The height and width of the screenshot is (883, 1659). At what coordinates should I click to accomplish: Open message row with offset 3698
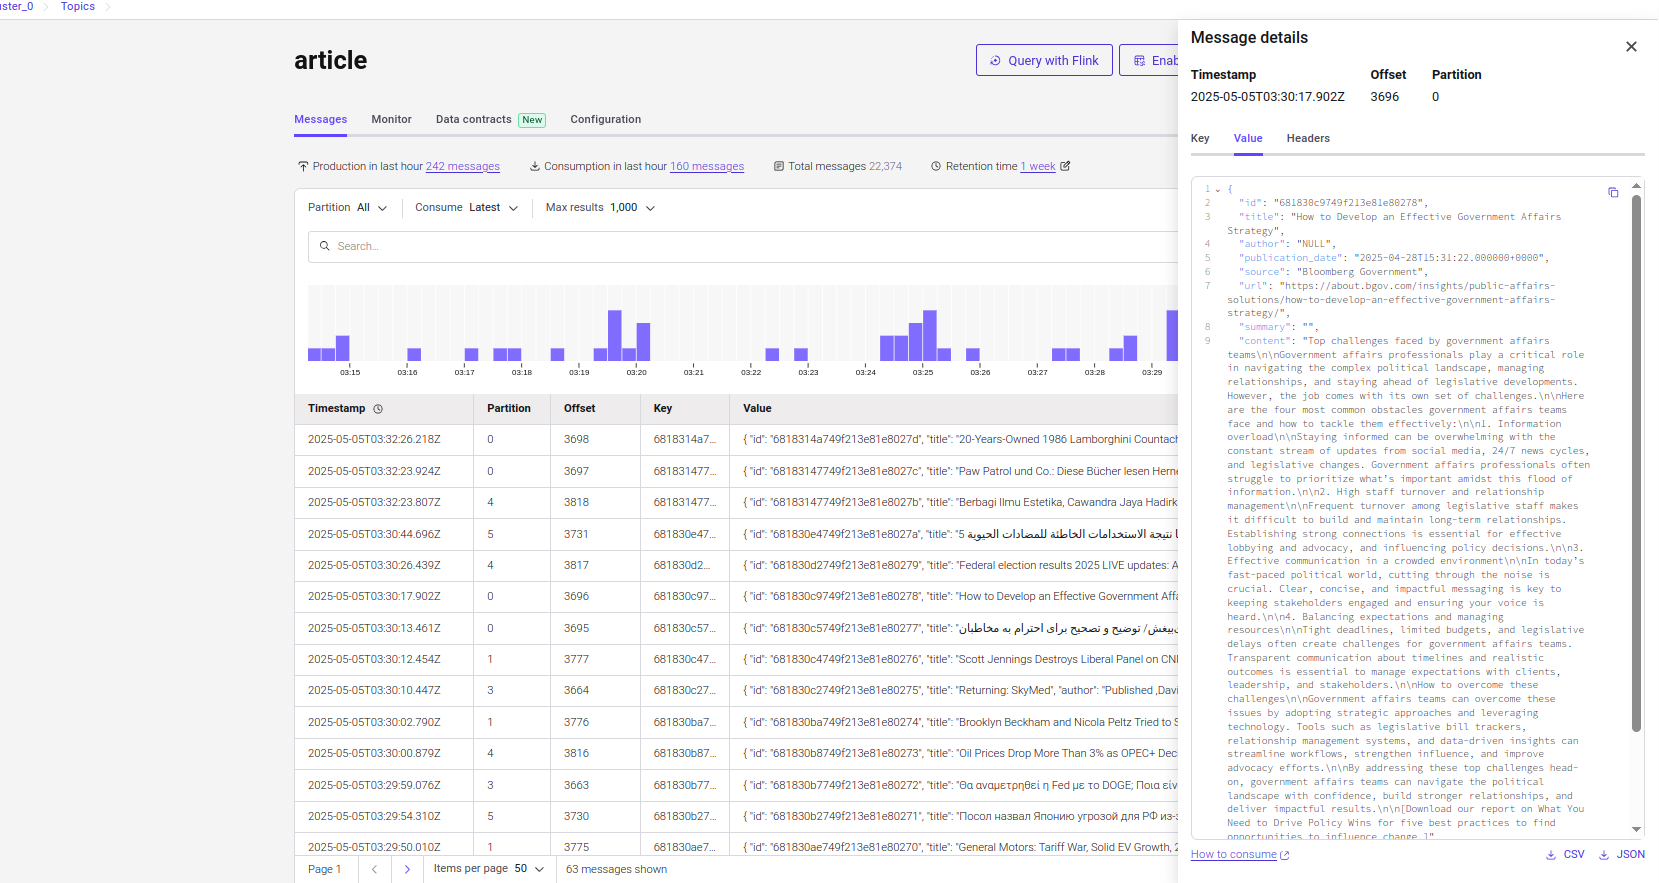click(x=736, y=439)
